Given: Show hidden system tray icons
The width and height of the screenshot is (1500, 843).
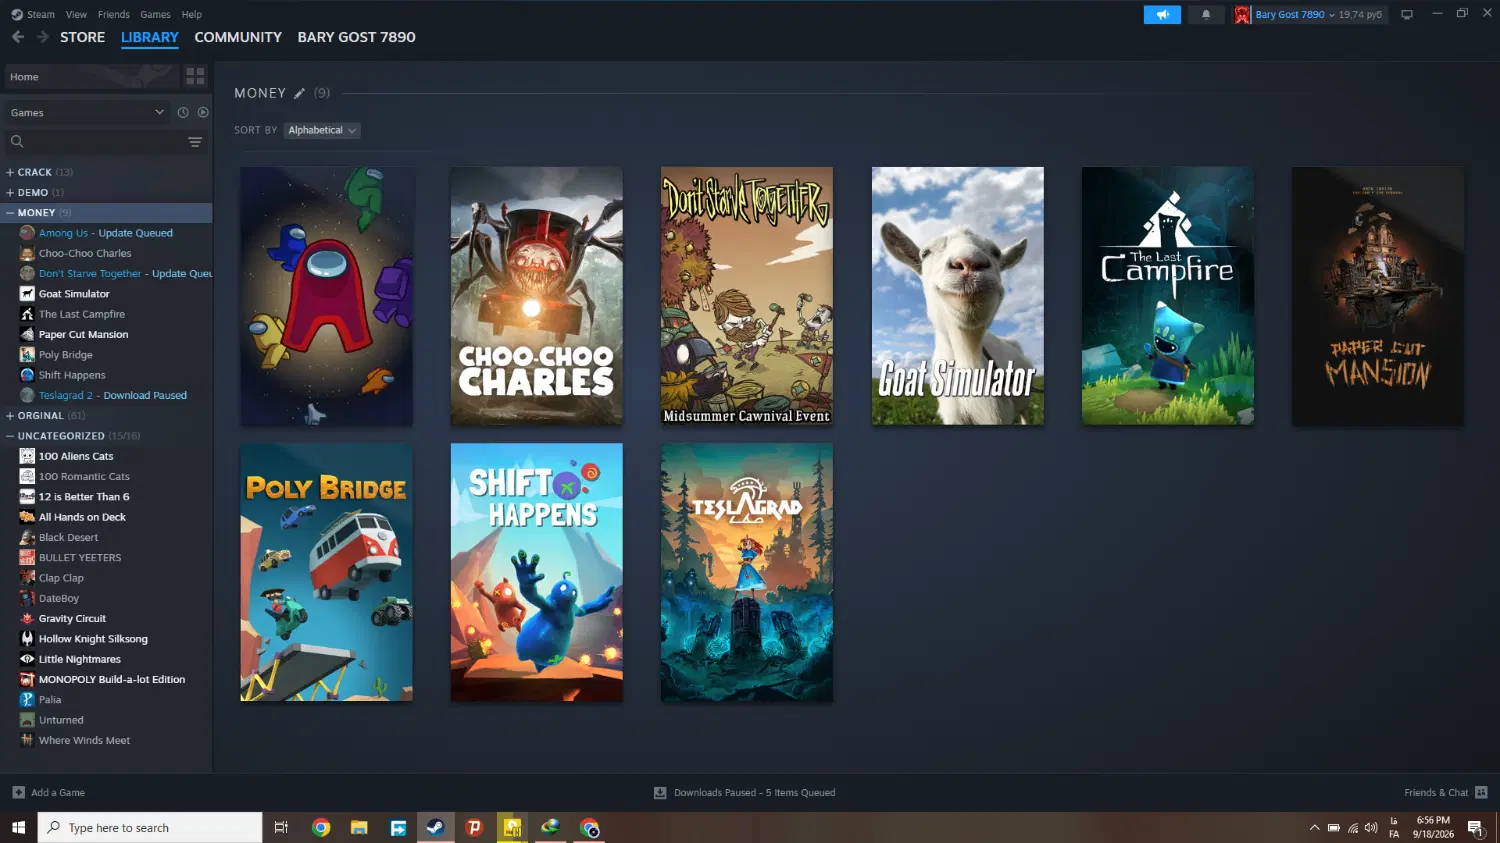Looking at the screenshot, I should pyautogui.click(x=1314, y=828).
